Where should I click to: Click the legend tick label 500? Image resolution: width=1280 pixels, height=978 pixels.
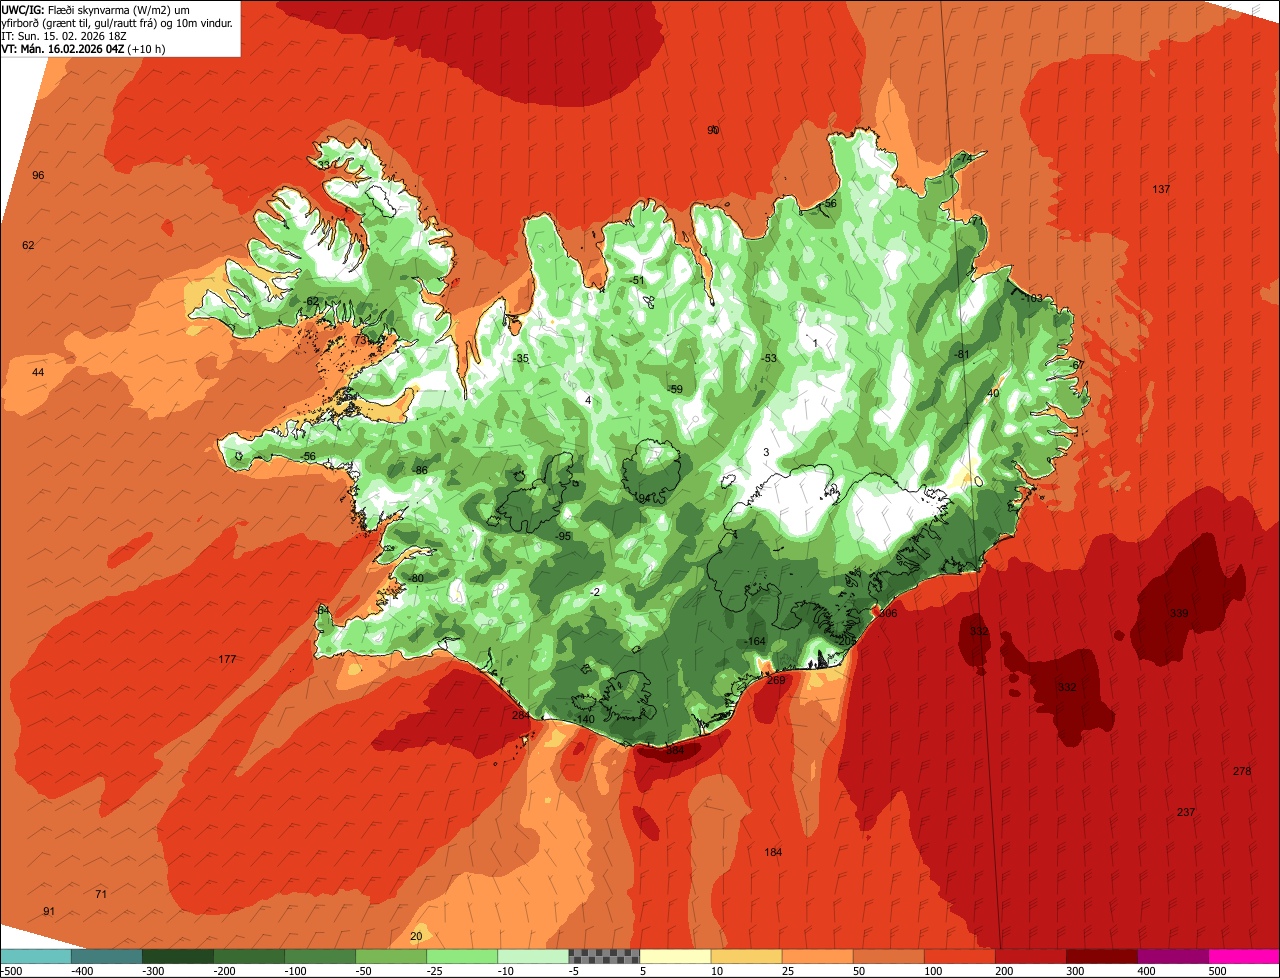(x=1216, y=970)
